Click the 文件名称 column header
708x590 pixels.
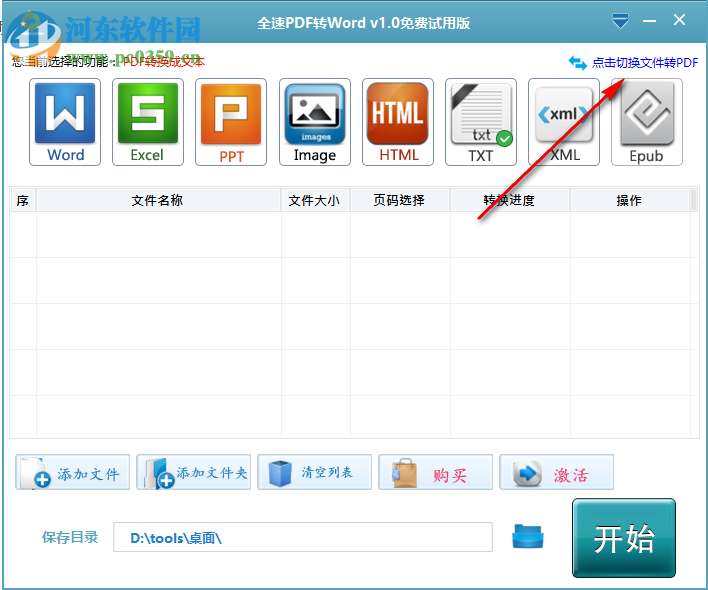click(158, 200)
